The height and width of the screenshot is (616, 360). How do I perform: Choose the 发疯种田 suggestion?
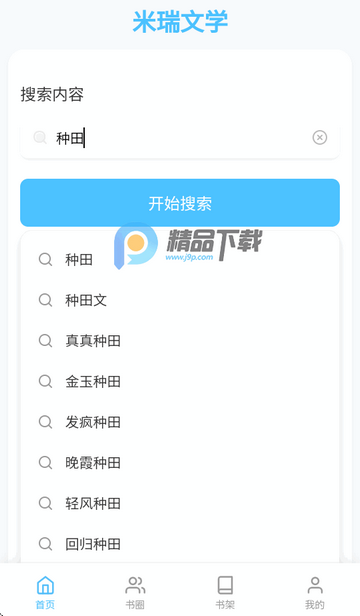tap(180, 422)
